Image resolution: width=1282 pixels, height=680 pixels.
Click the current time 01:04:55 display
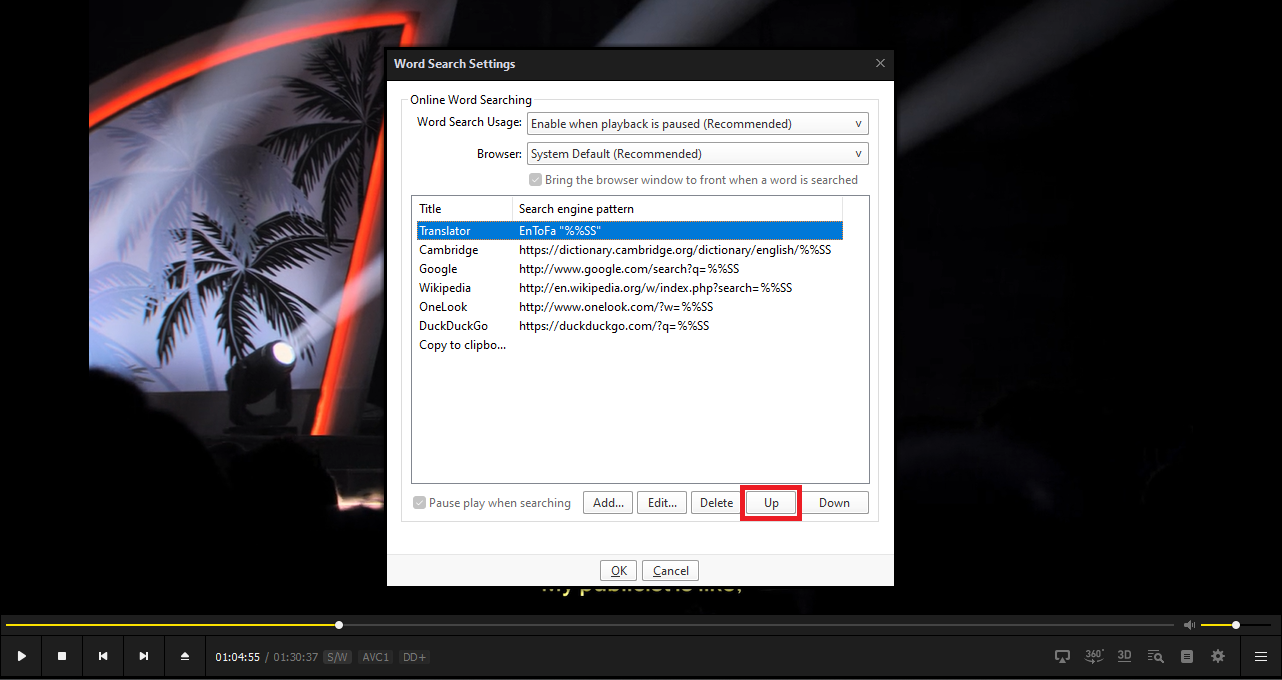(x=237, y=657)
